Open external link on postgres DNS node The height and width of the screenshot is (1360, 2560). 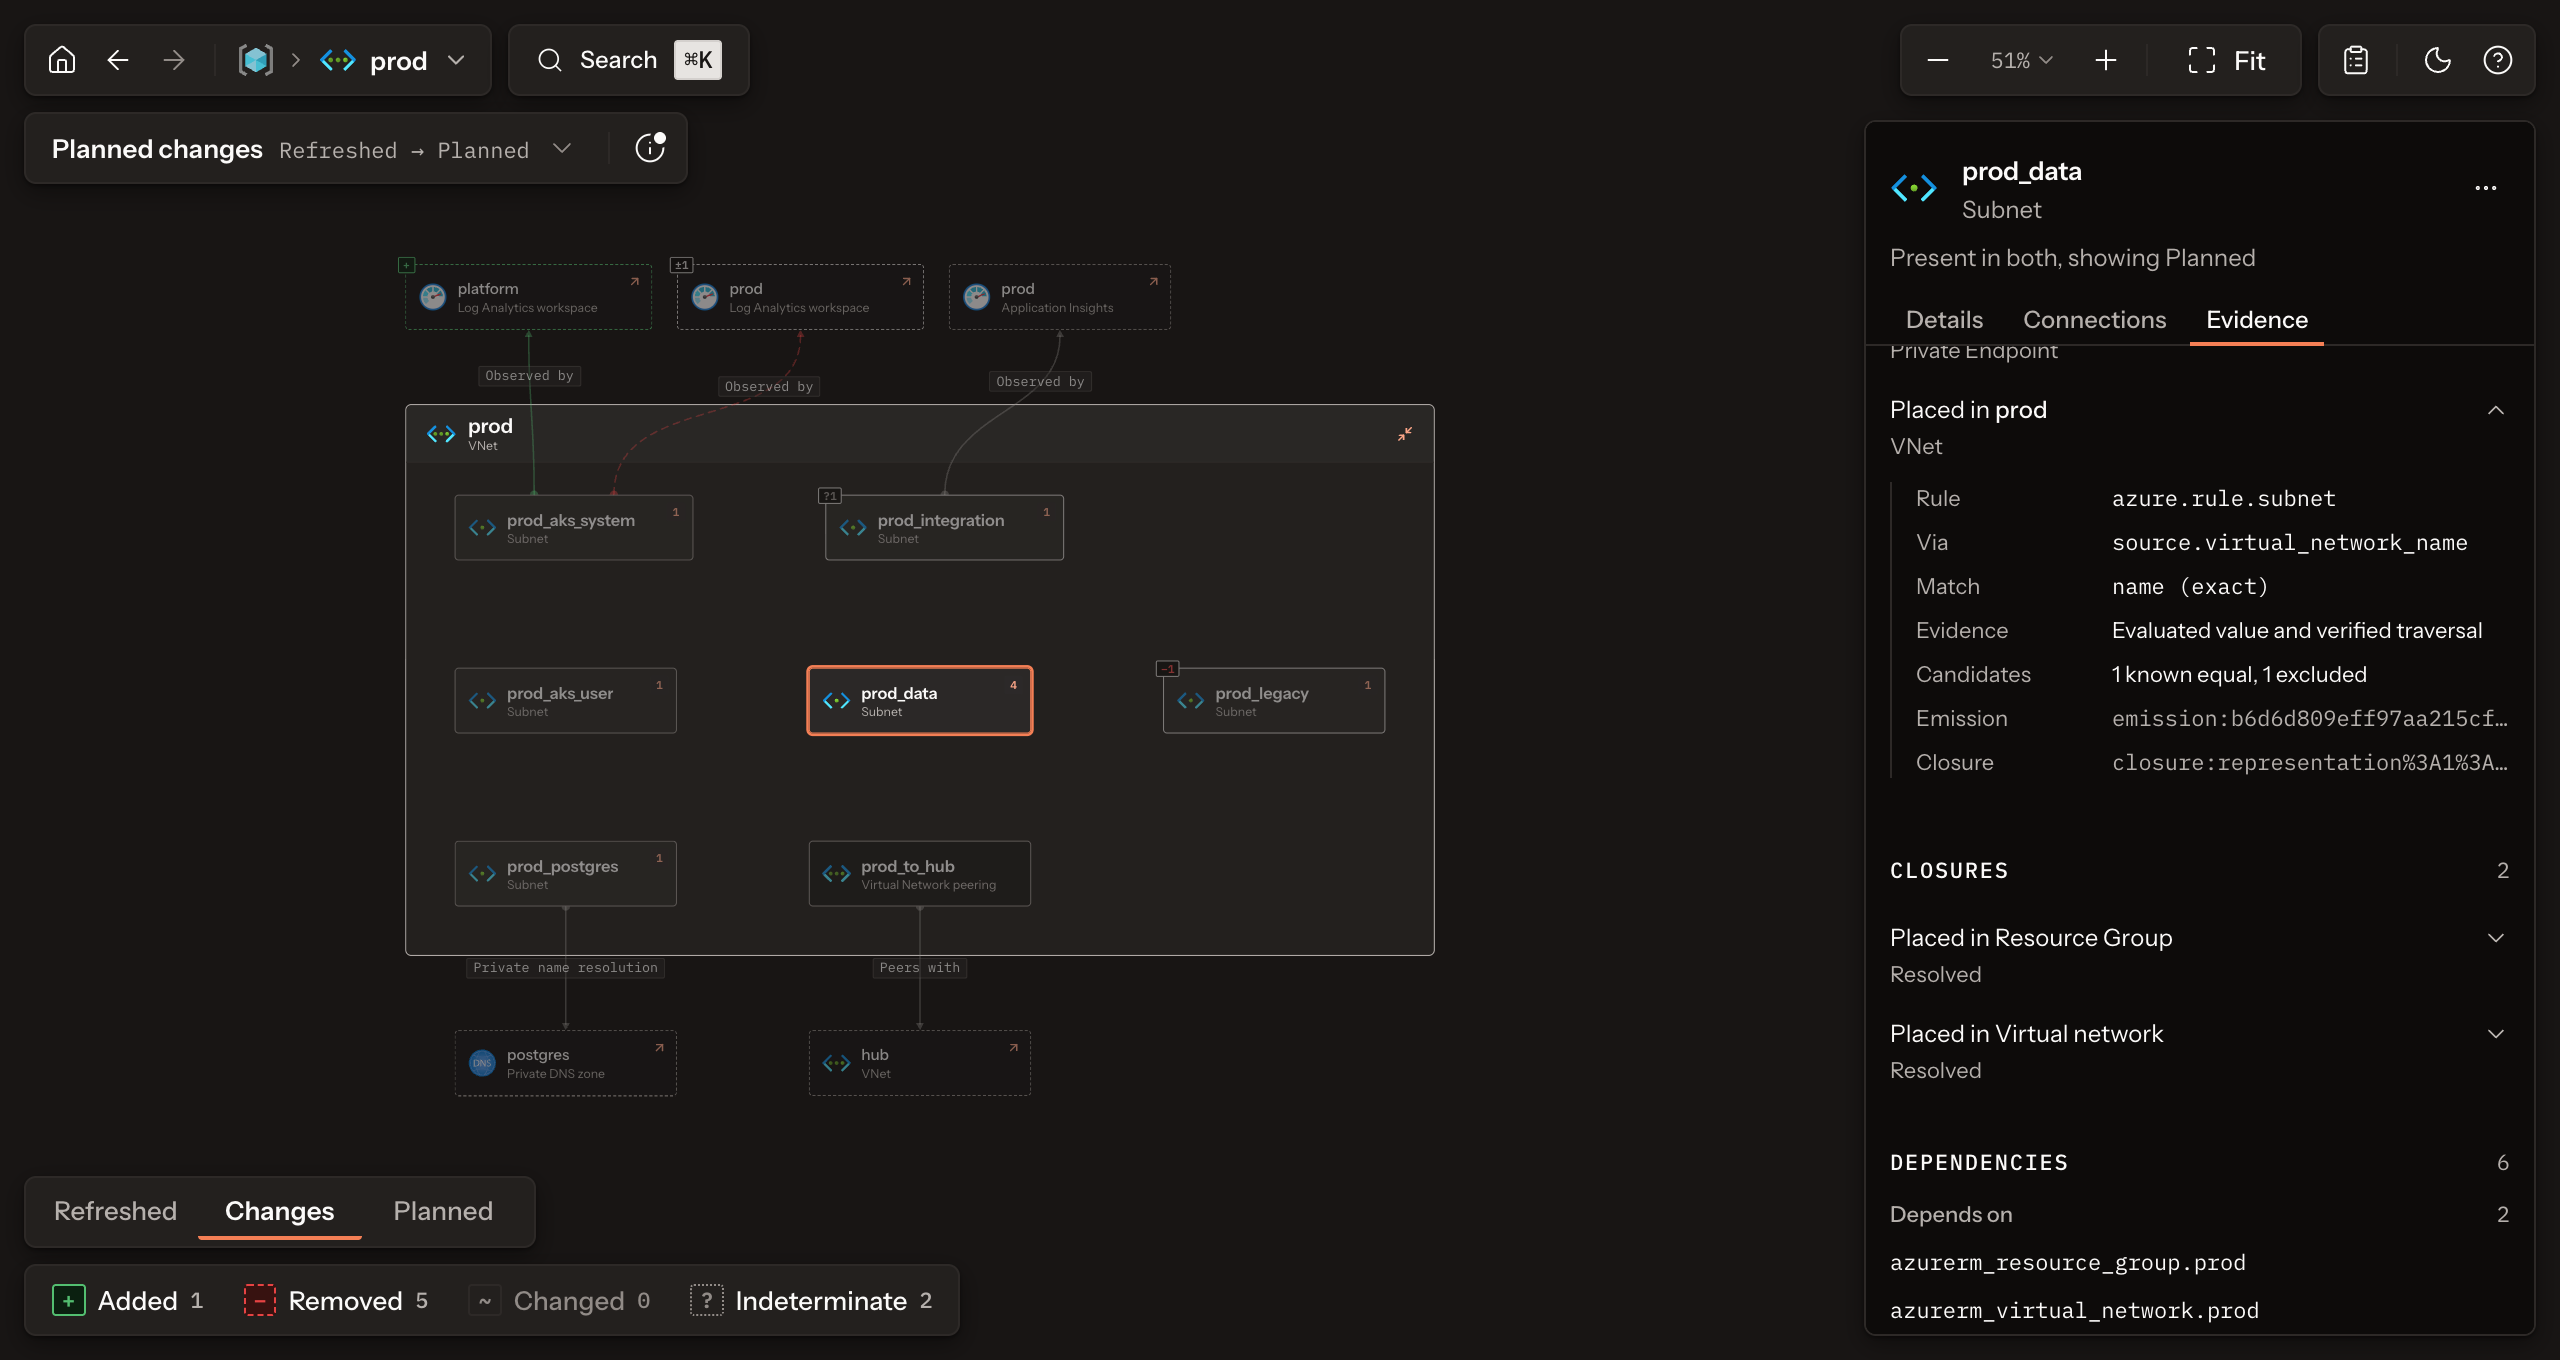coord(660,1048)
